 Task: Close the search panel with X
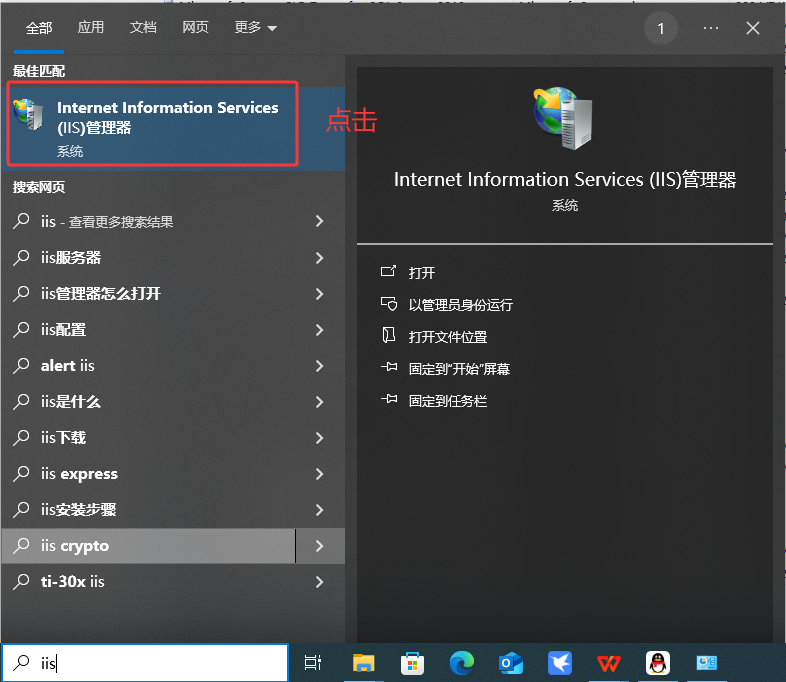click(x=753, y=28)
